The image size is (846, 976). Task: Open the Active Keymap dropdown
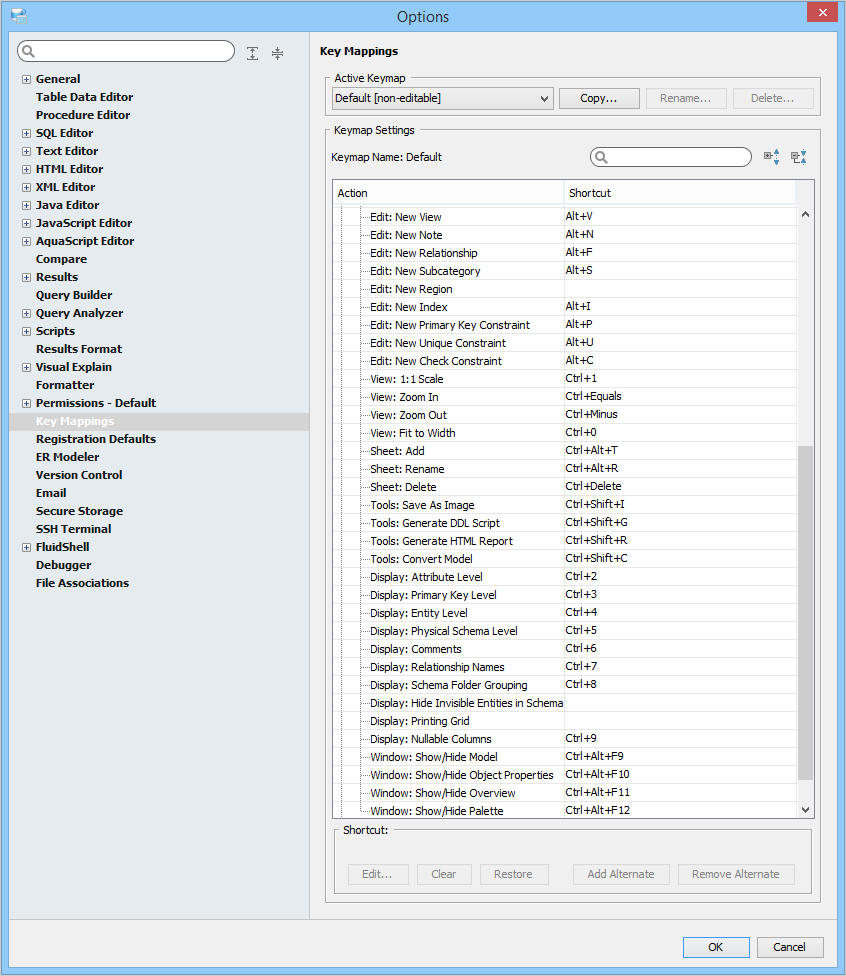coord(443,98)
